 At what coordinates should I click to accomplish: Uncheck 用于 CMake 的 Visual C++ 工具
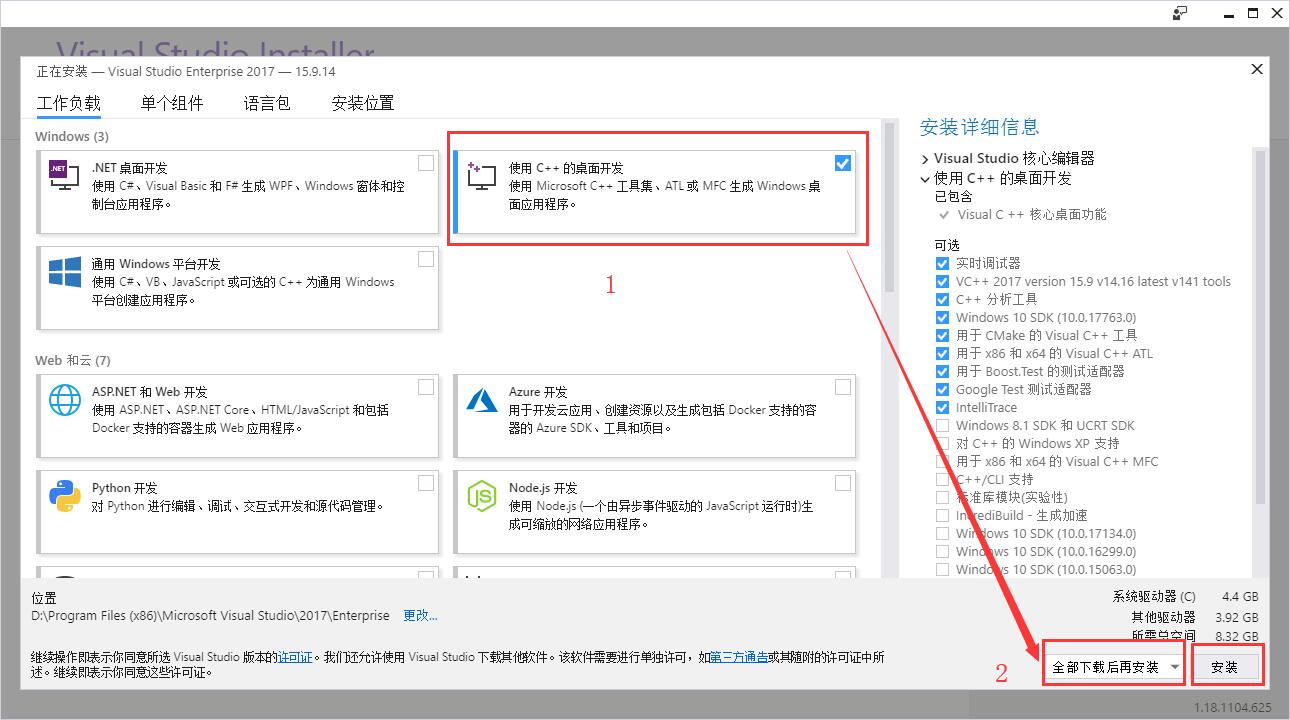[942, 335]
